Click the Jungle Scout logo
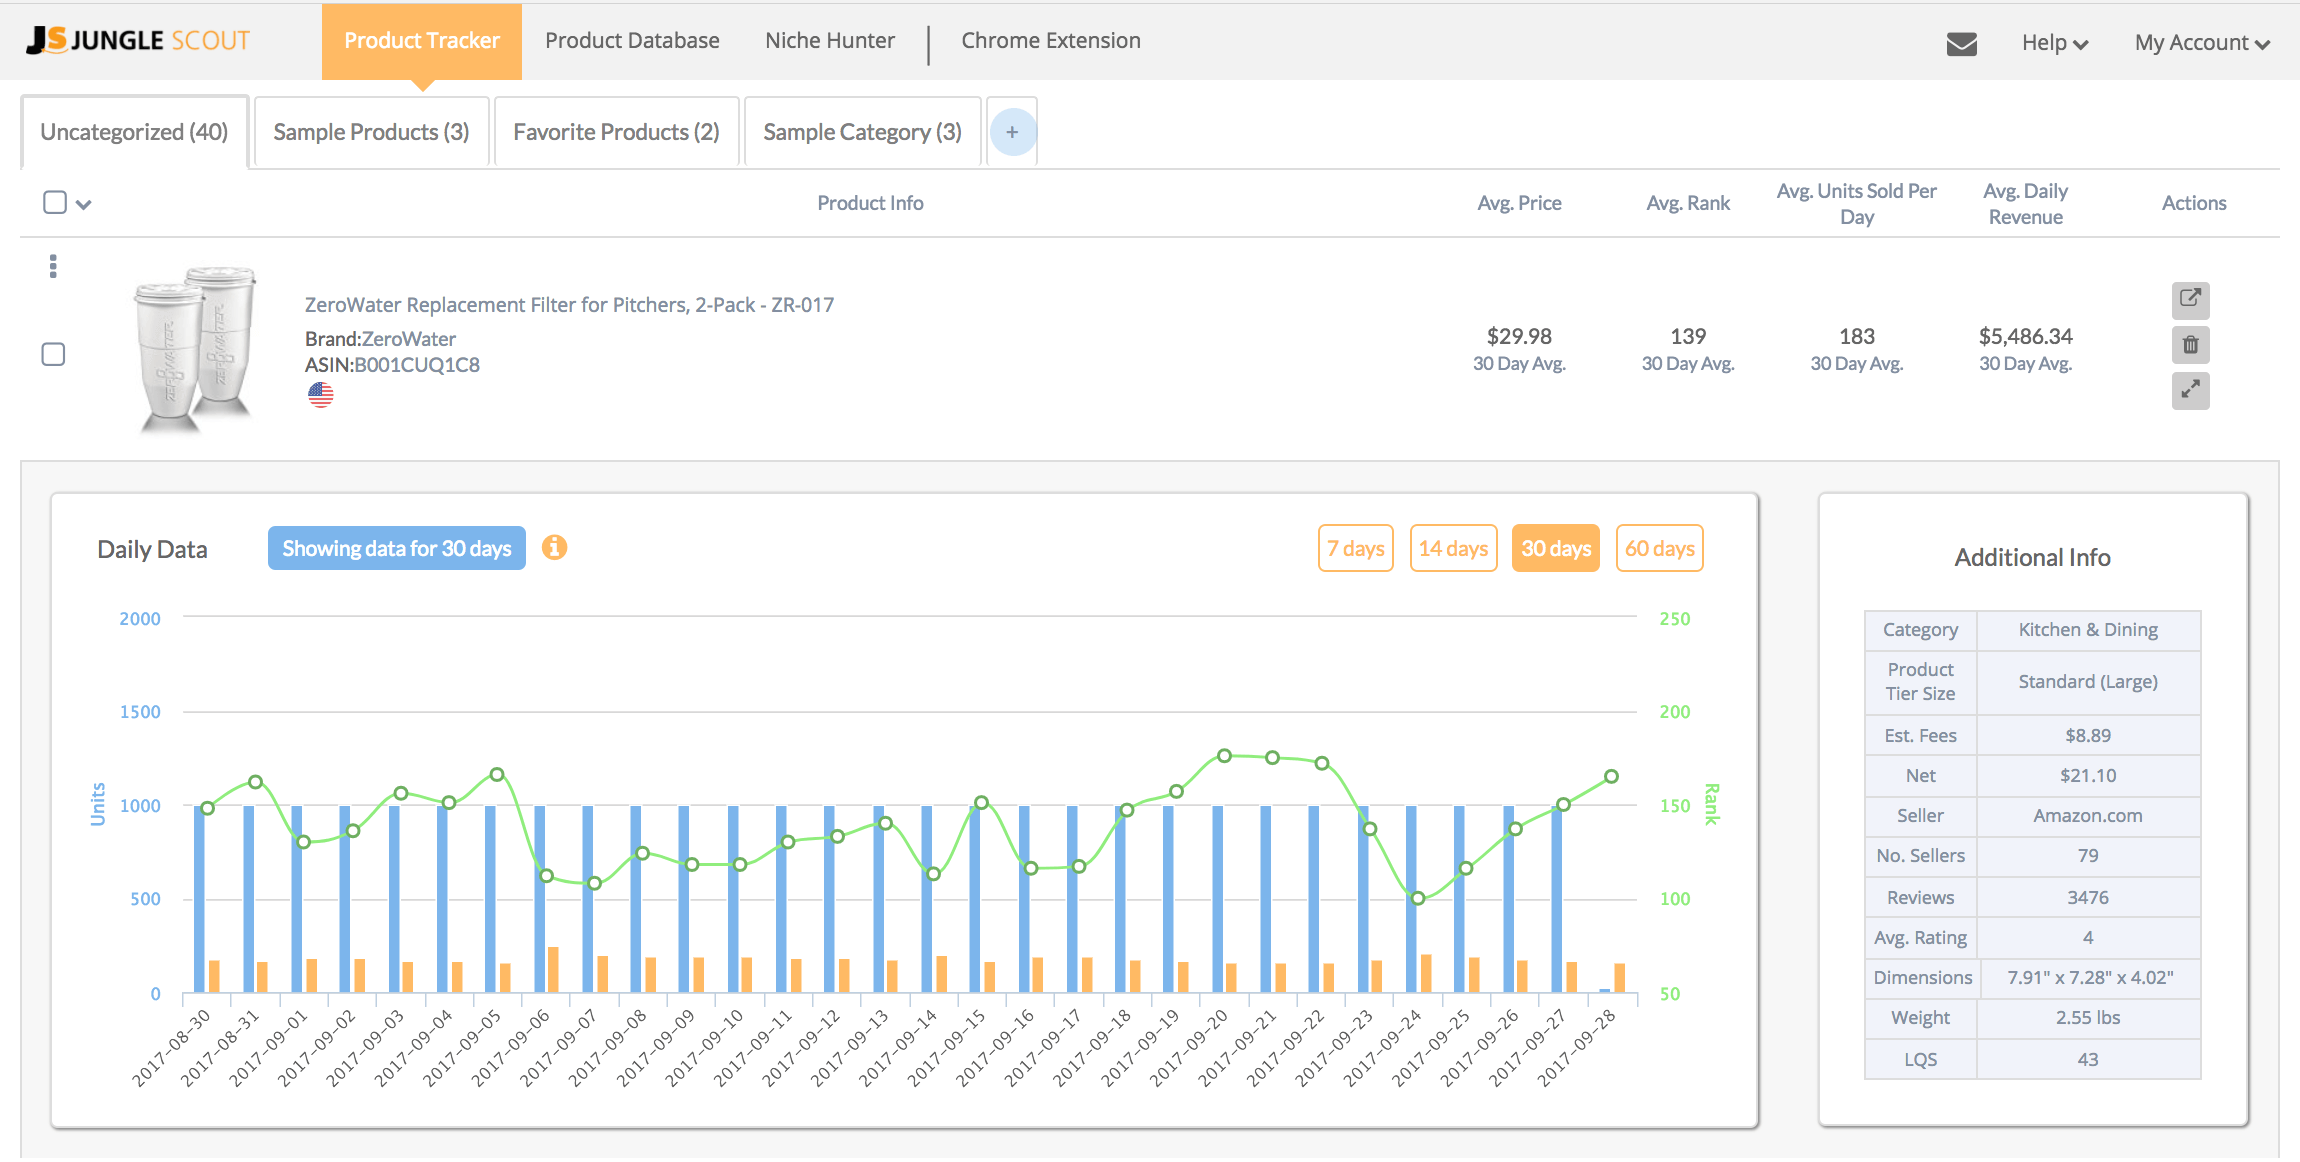Screen dimensions: 2300x1162 click(x=138, y=40)
